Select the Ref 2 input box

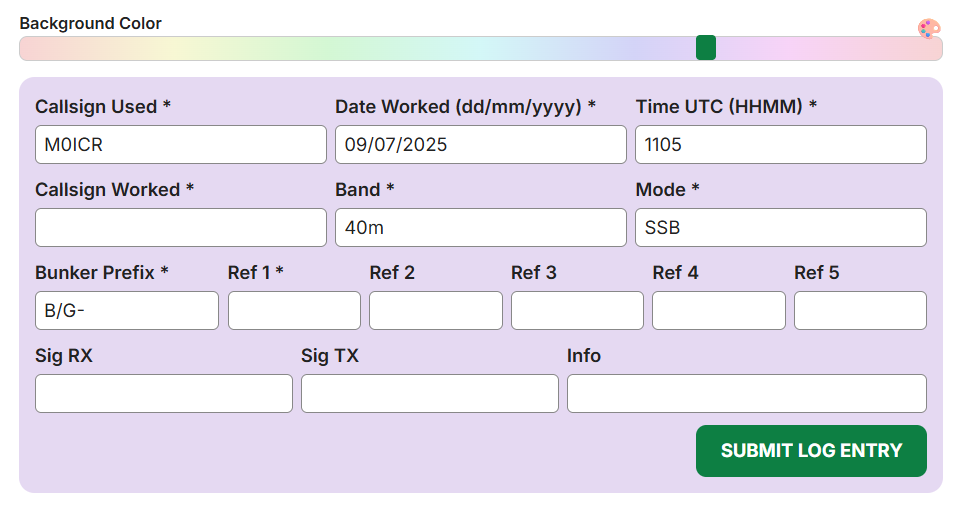tap(435, 311)
